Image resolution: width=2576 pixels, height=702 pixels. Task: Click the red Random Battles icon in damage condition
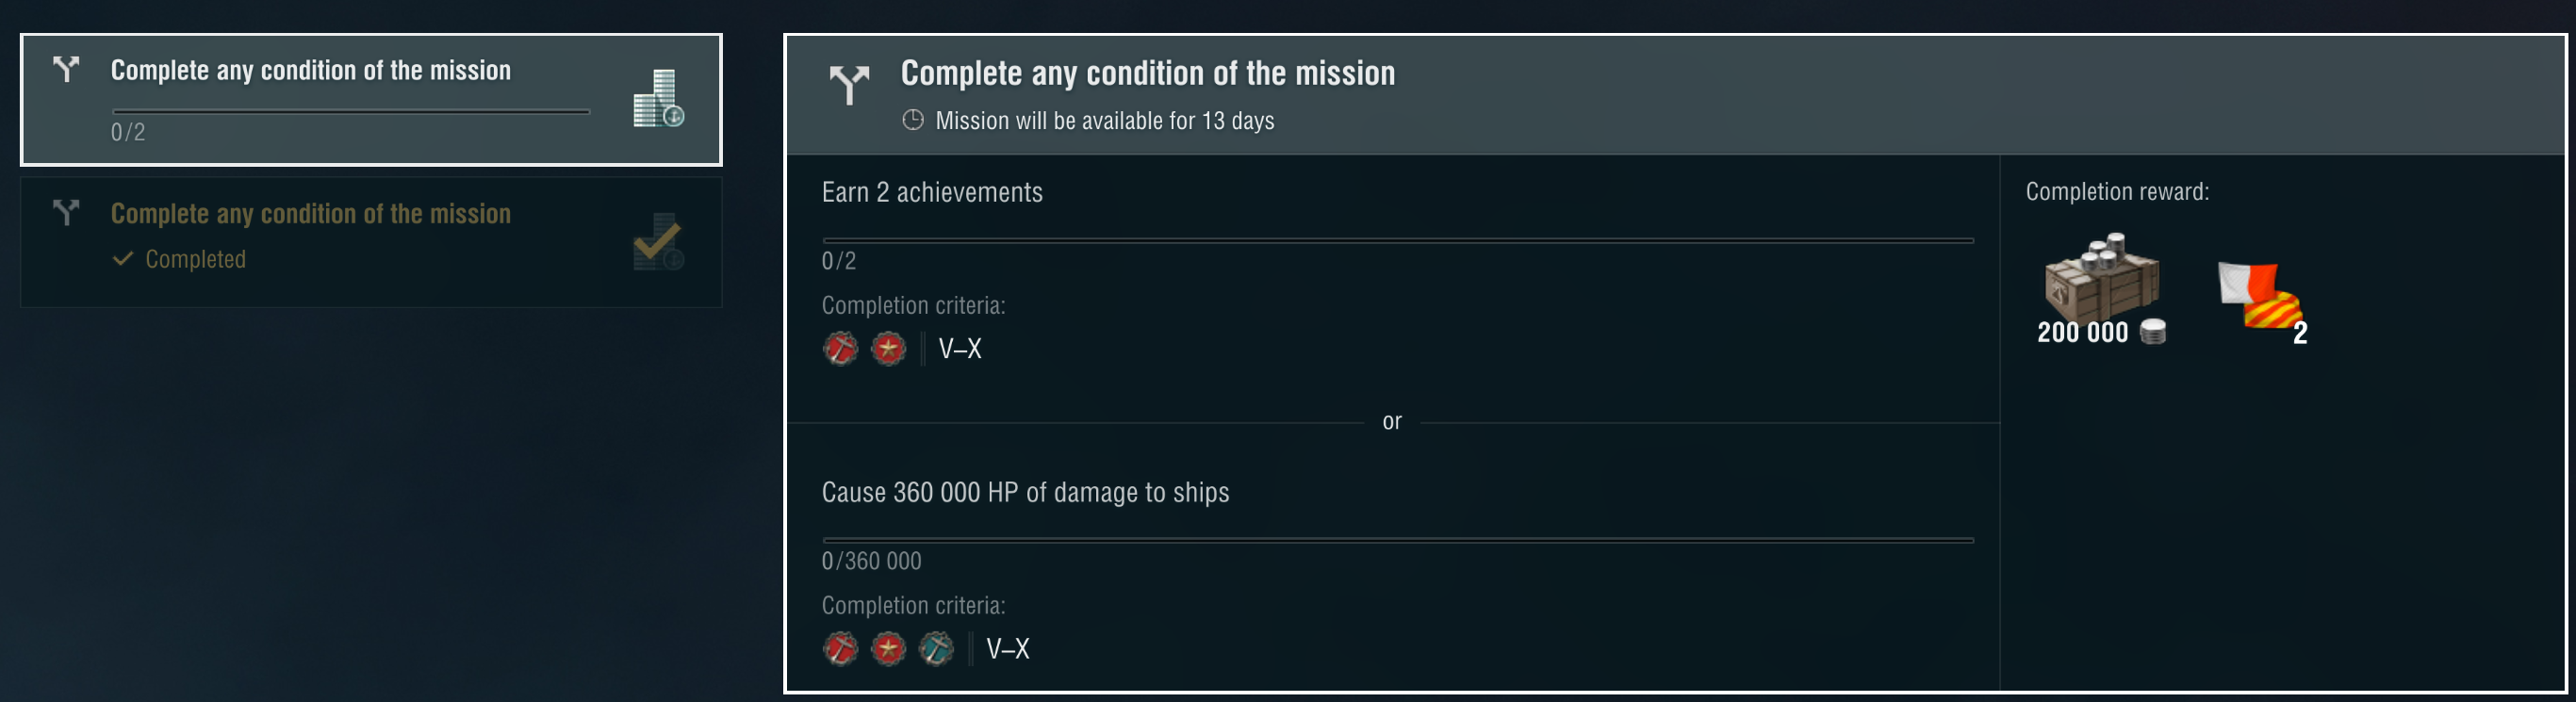(x=840, y=649)
